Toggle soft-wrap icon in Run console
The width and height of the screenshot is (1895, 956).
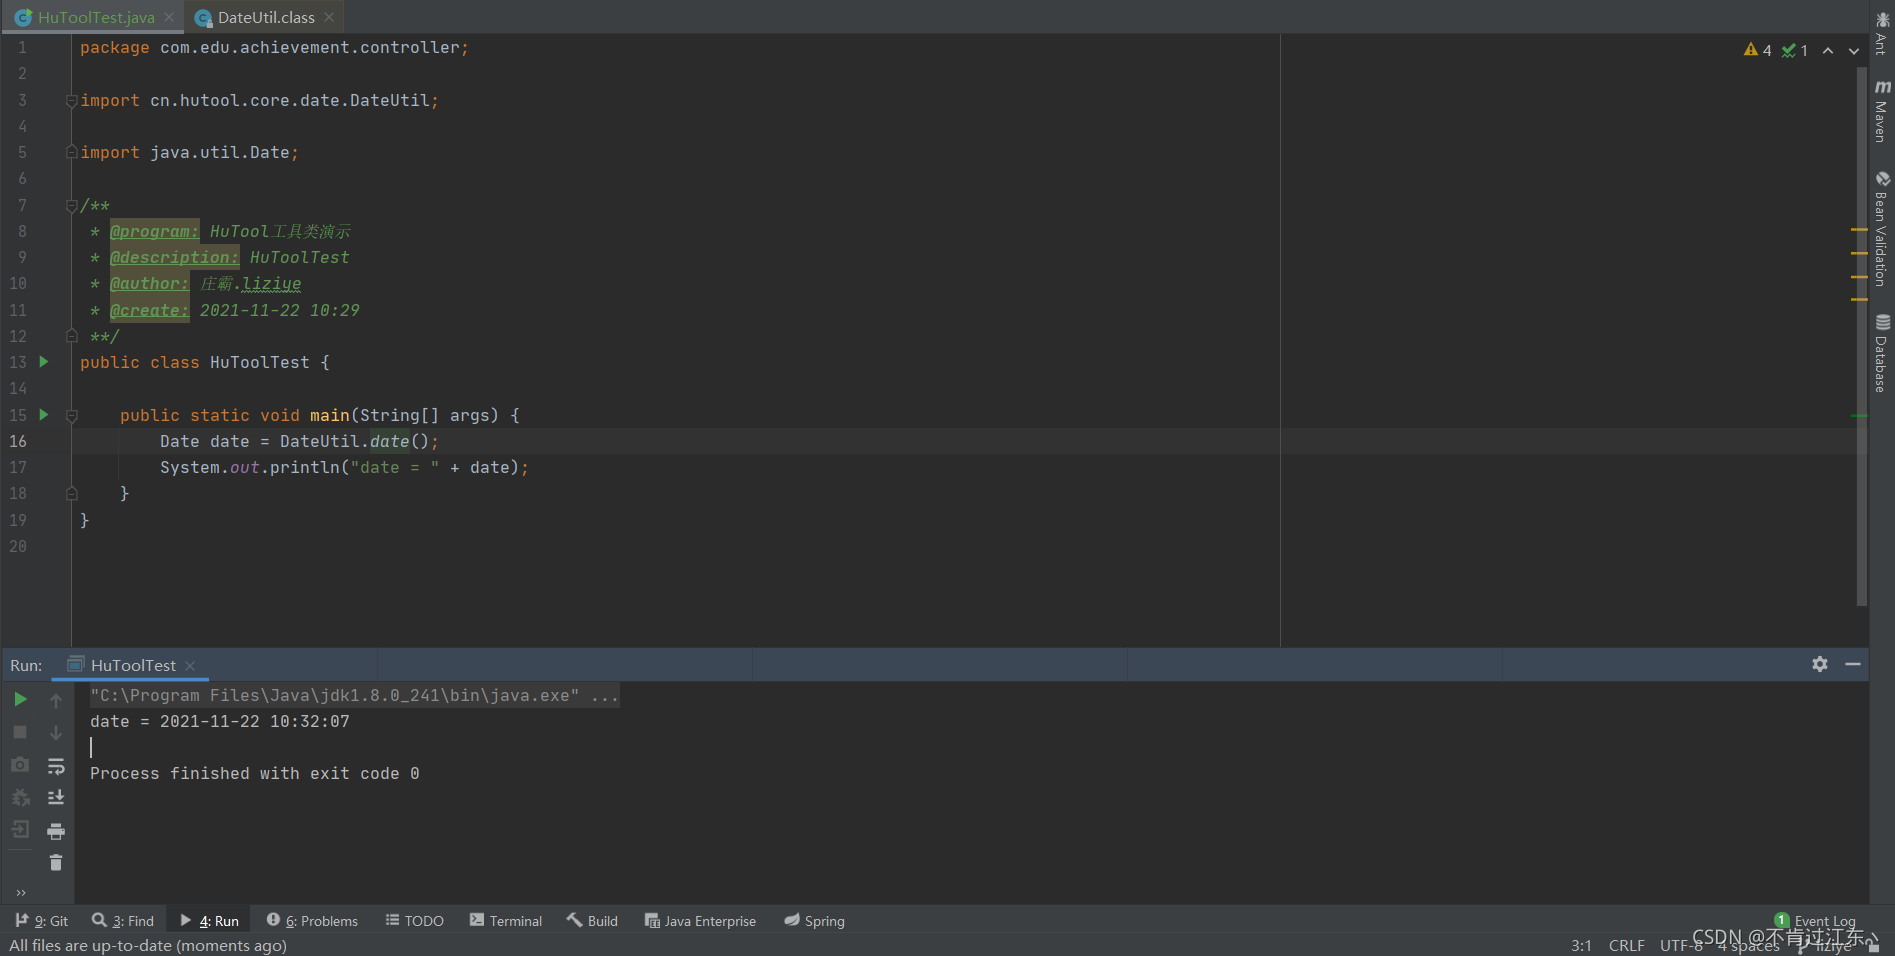pos(56,766)
